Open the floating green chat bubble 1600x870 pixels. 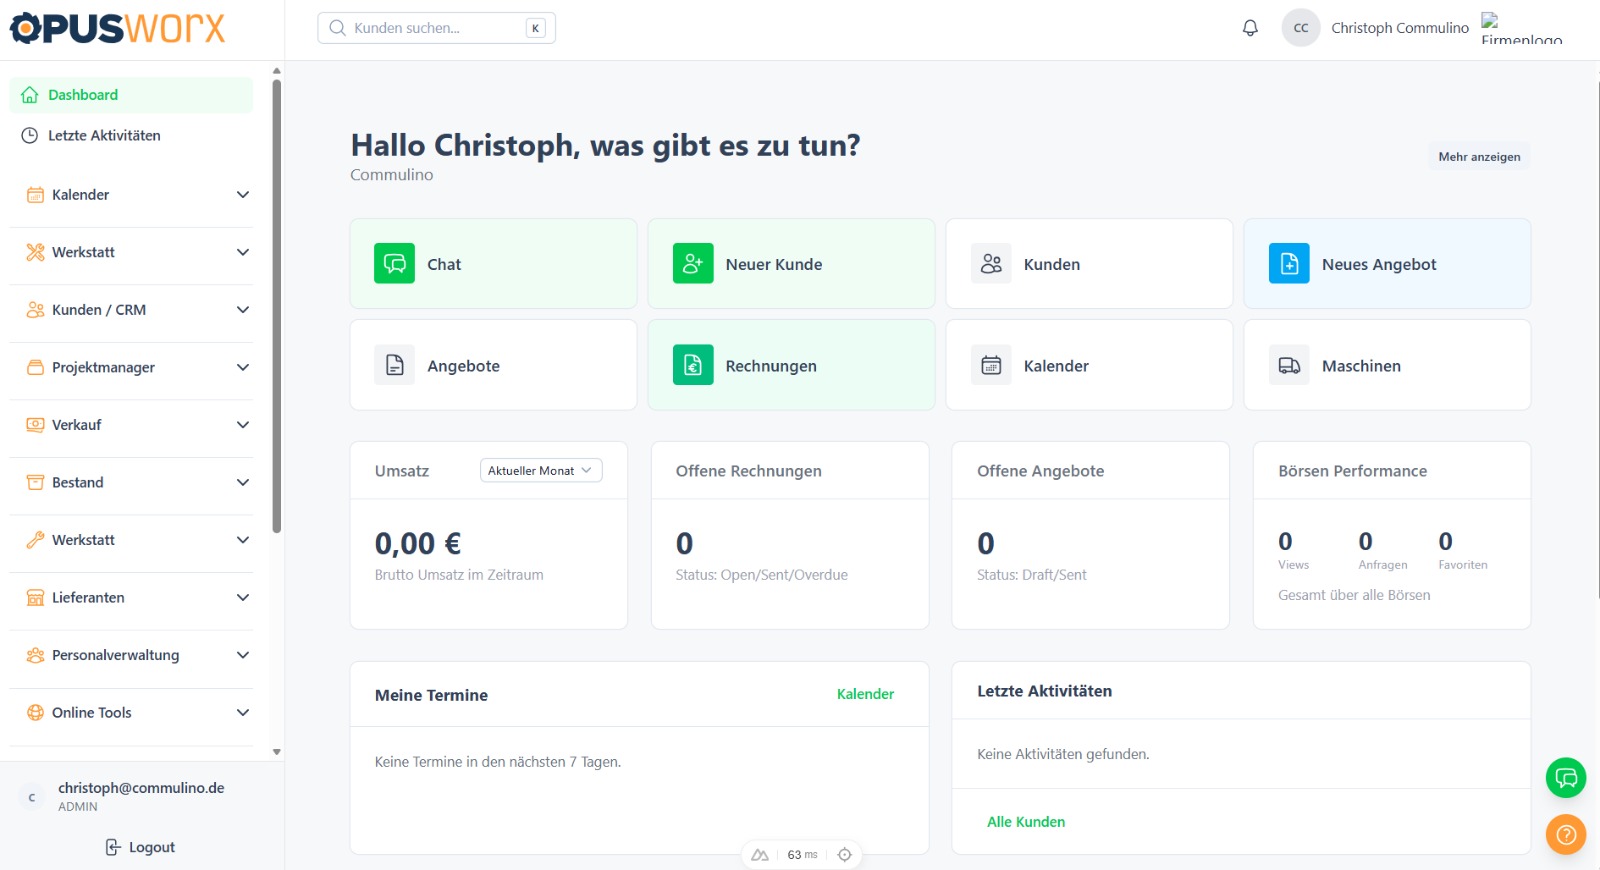click(1566, 778)
